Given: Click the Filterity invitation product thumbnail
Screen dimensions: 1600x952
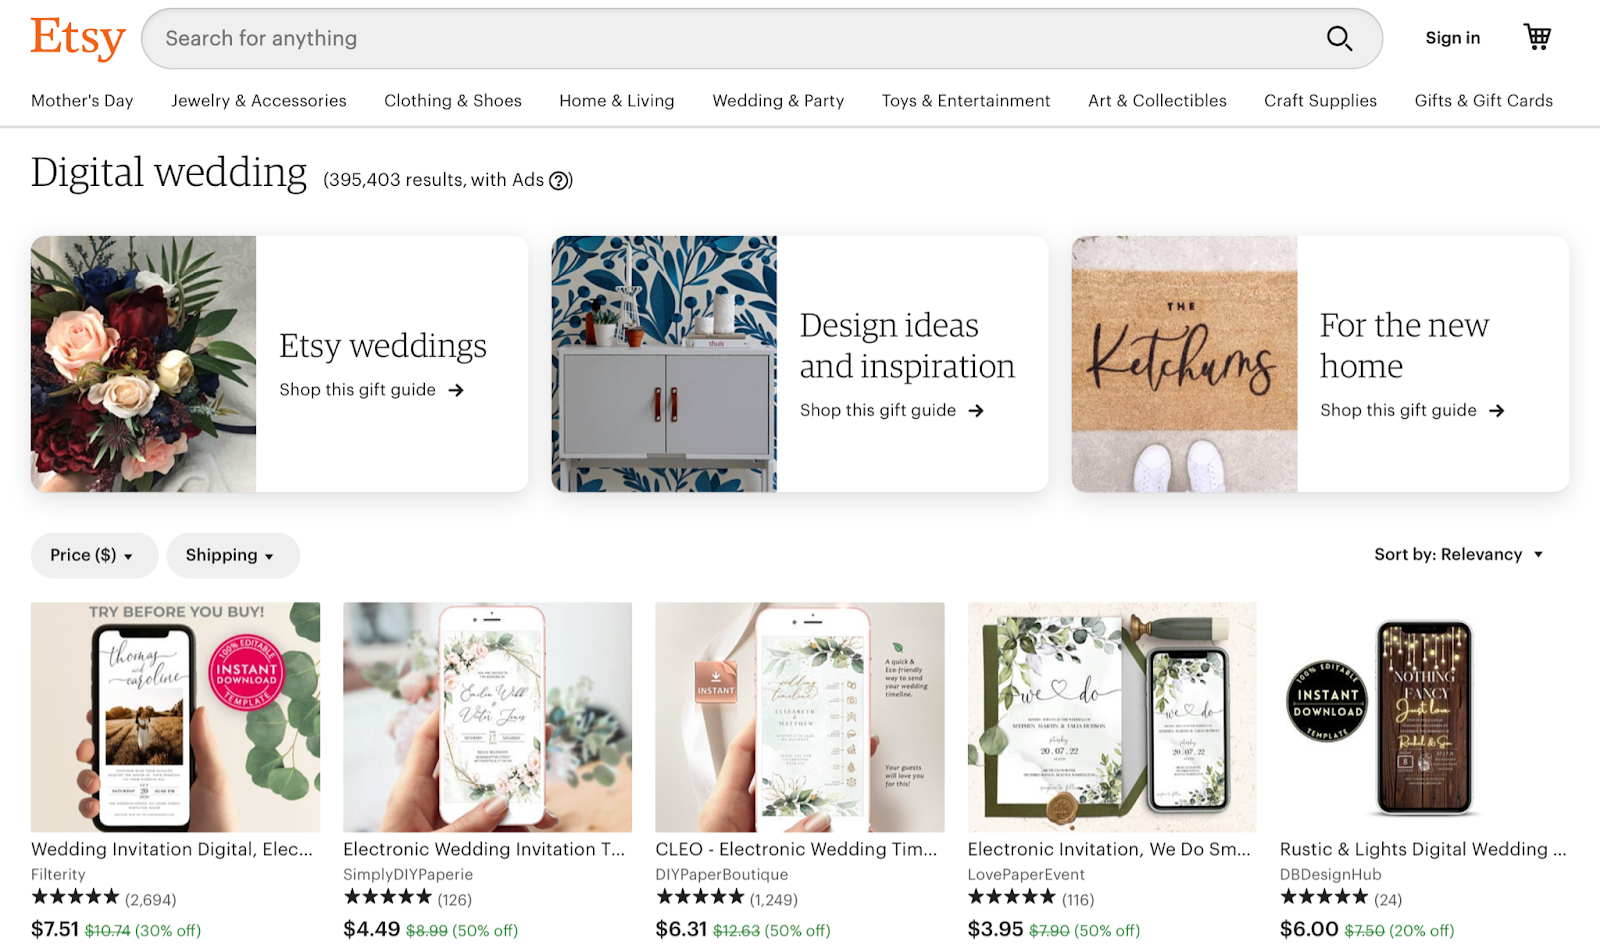Looking at the screenshot, I should (176, 717).
